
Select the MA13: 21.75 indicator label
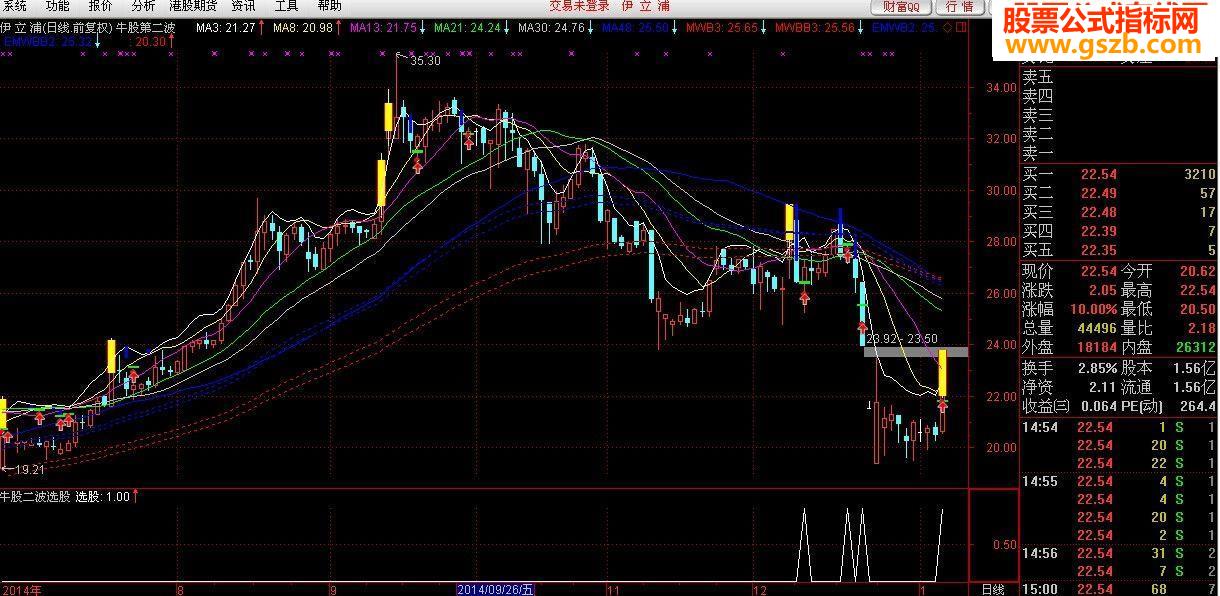click(385, 28)
